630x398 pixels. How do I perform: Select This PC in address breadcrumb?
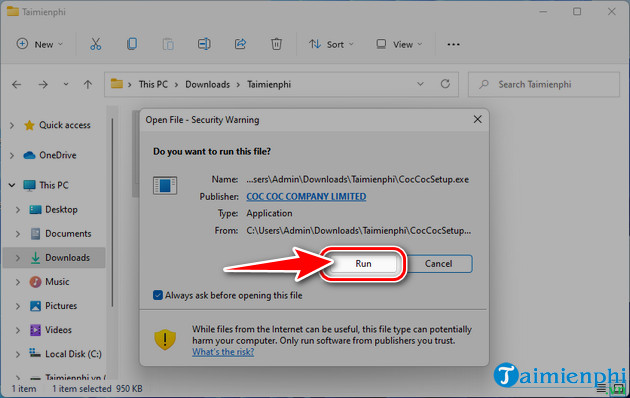click(x=153, y=84)
